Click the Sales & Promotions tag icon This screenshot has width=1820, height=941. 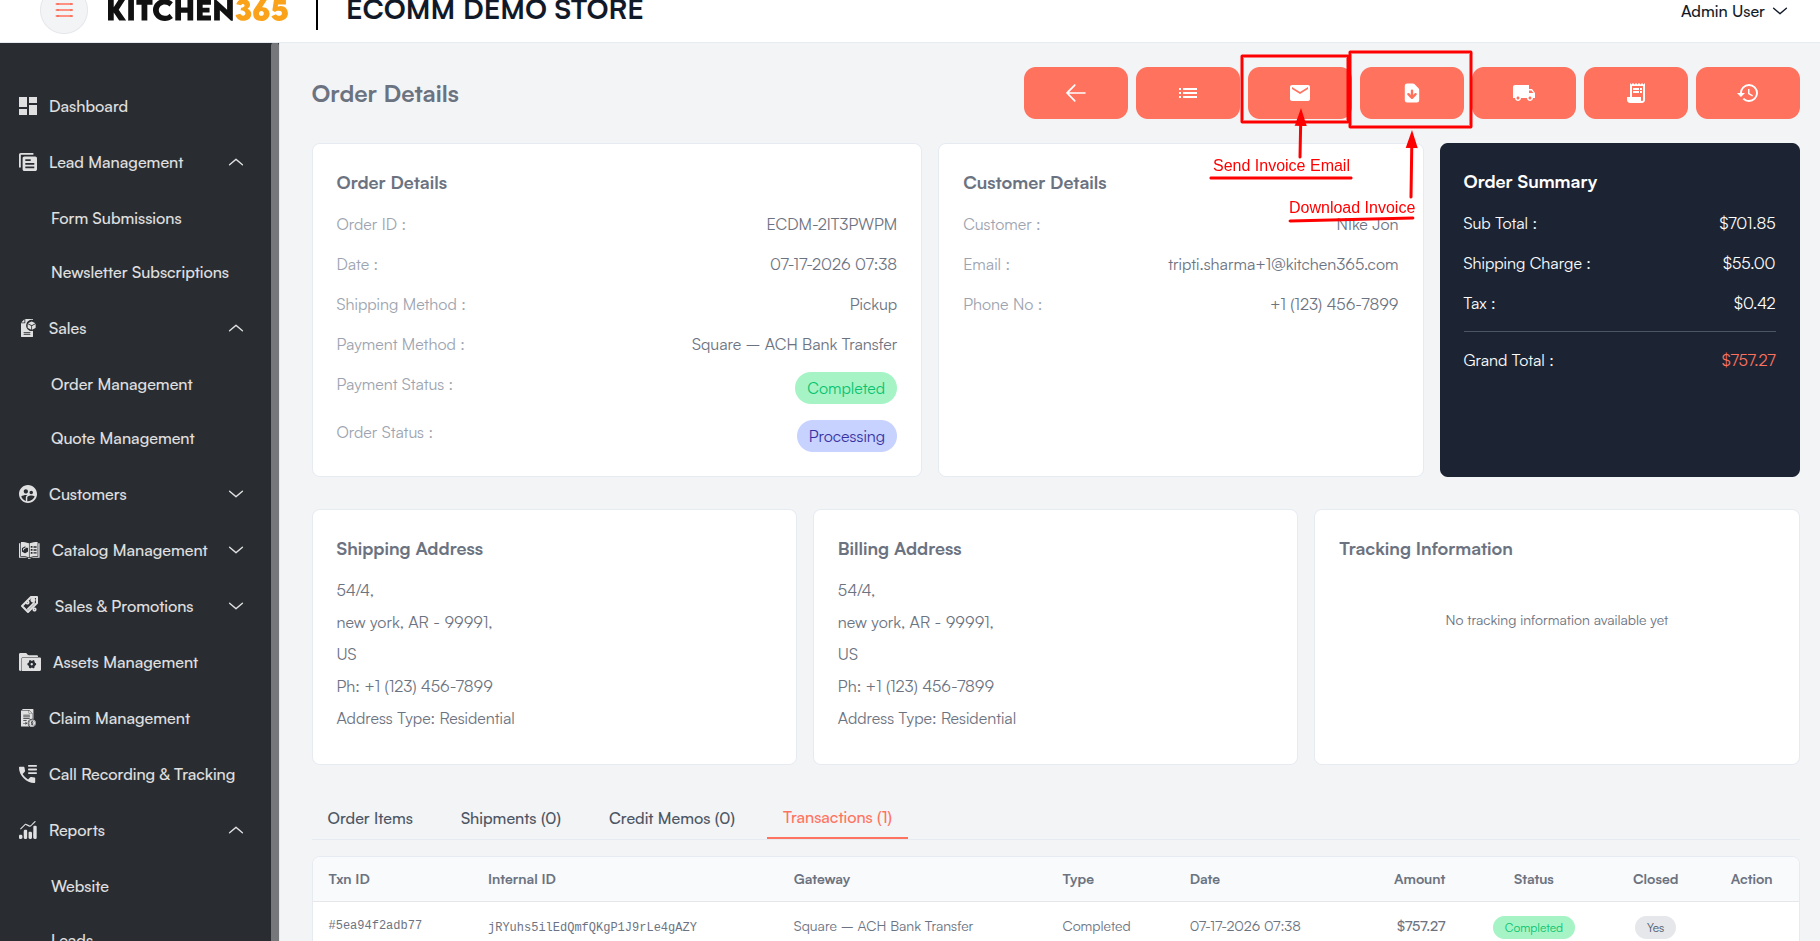[30, 606]
